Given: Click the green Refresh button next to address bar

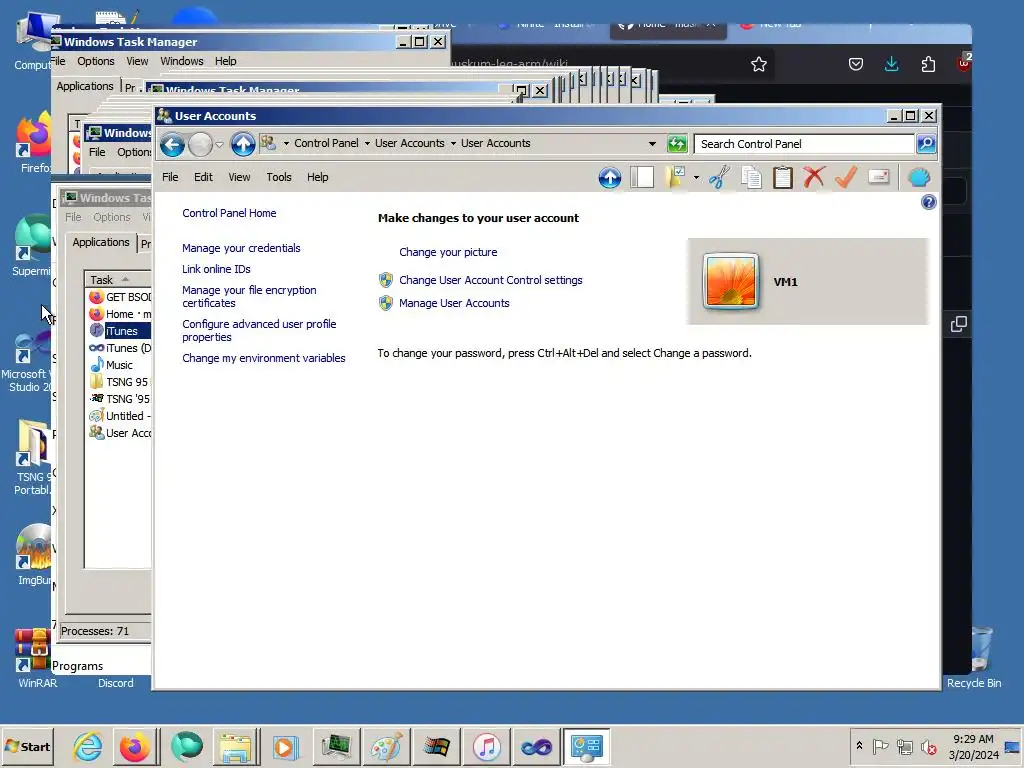Looking at the screenshot, I should click(x=677, y=144).
